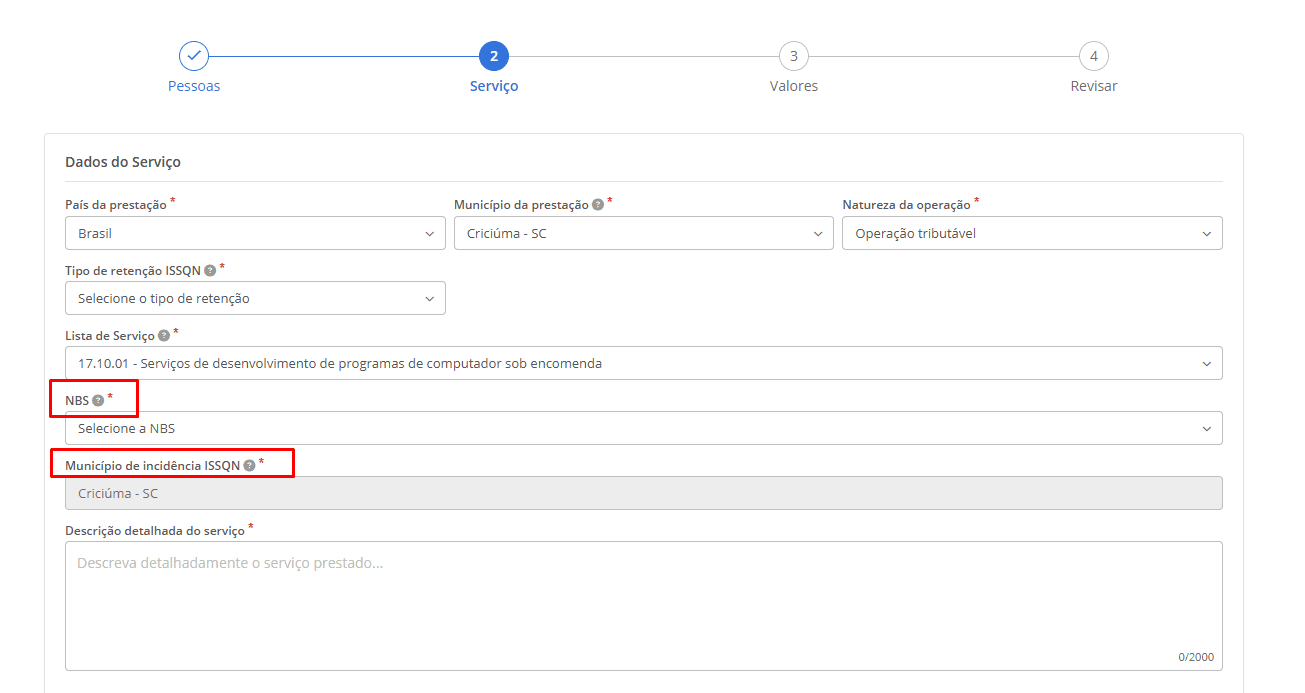Expand the Município da prestação dropdown

coord(643,233)
